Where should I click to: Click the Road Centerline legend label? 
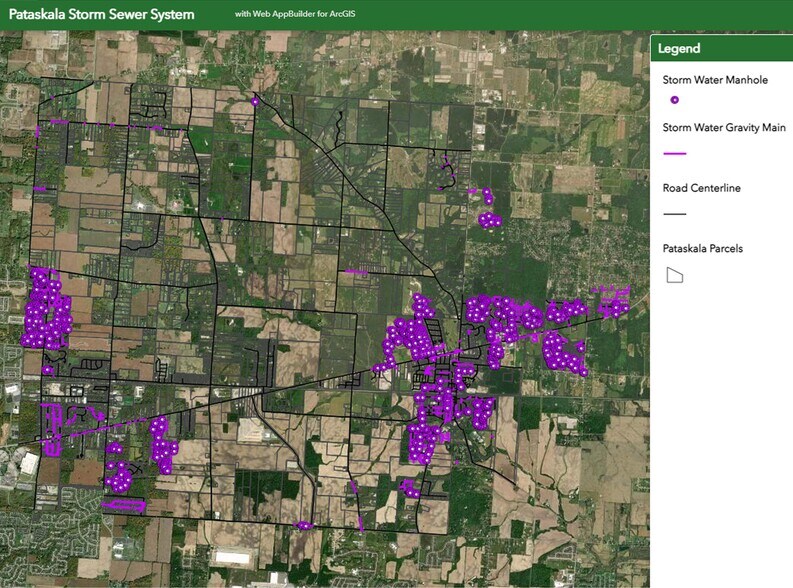[x=701, y=188]
